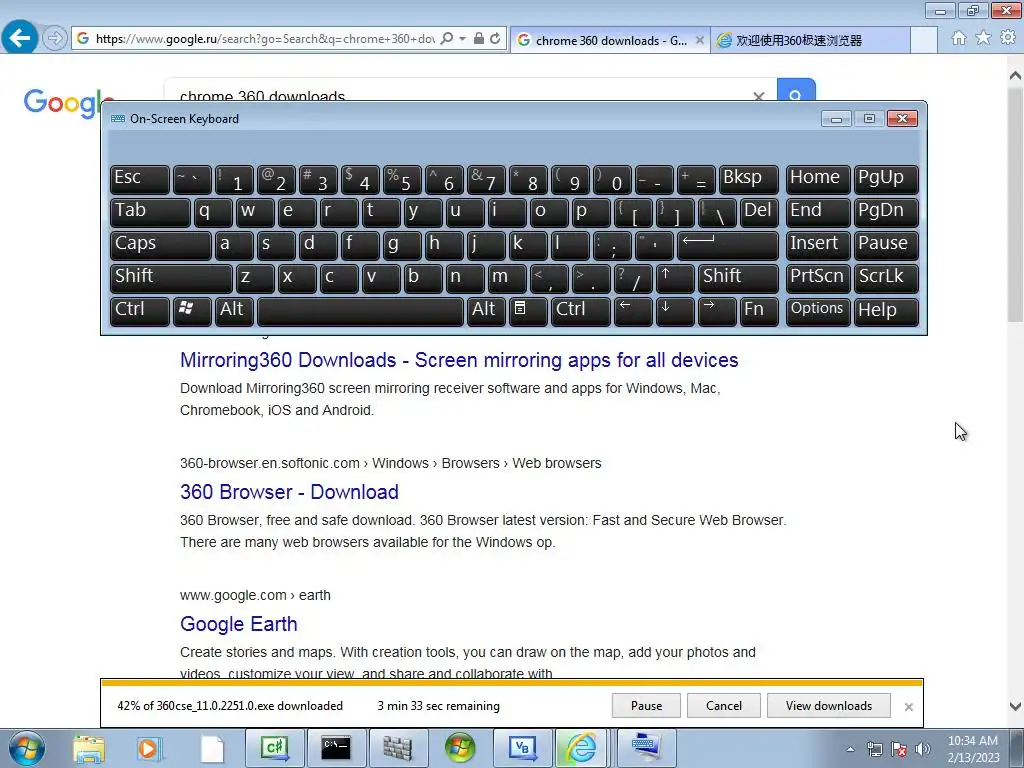The image size is (1024, 768).
Task: Open the Tools gear icon
Action: coord(1008,38)
